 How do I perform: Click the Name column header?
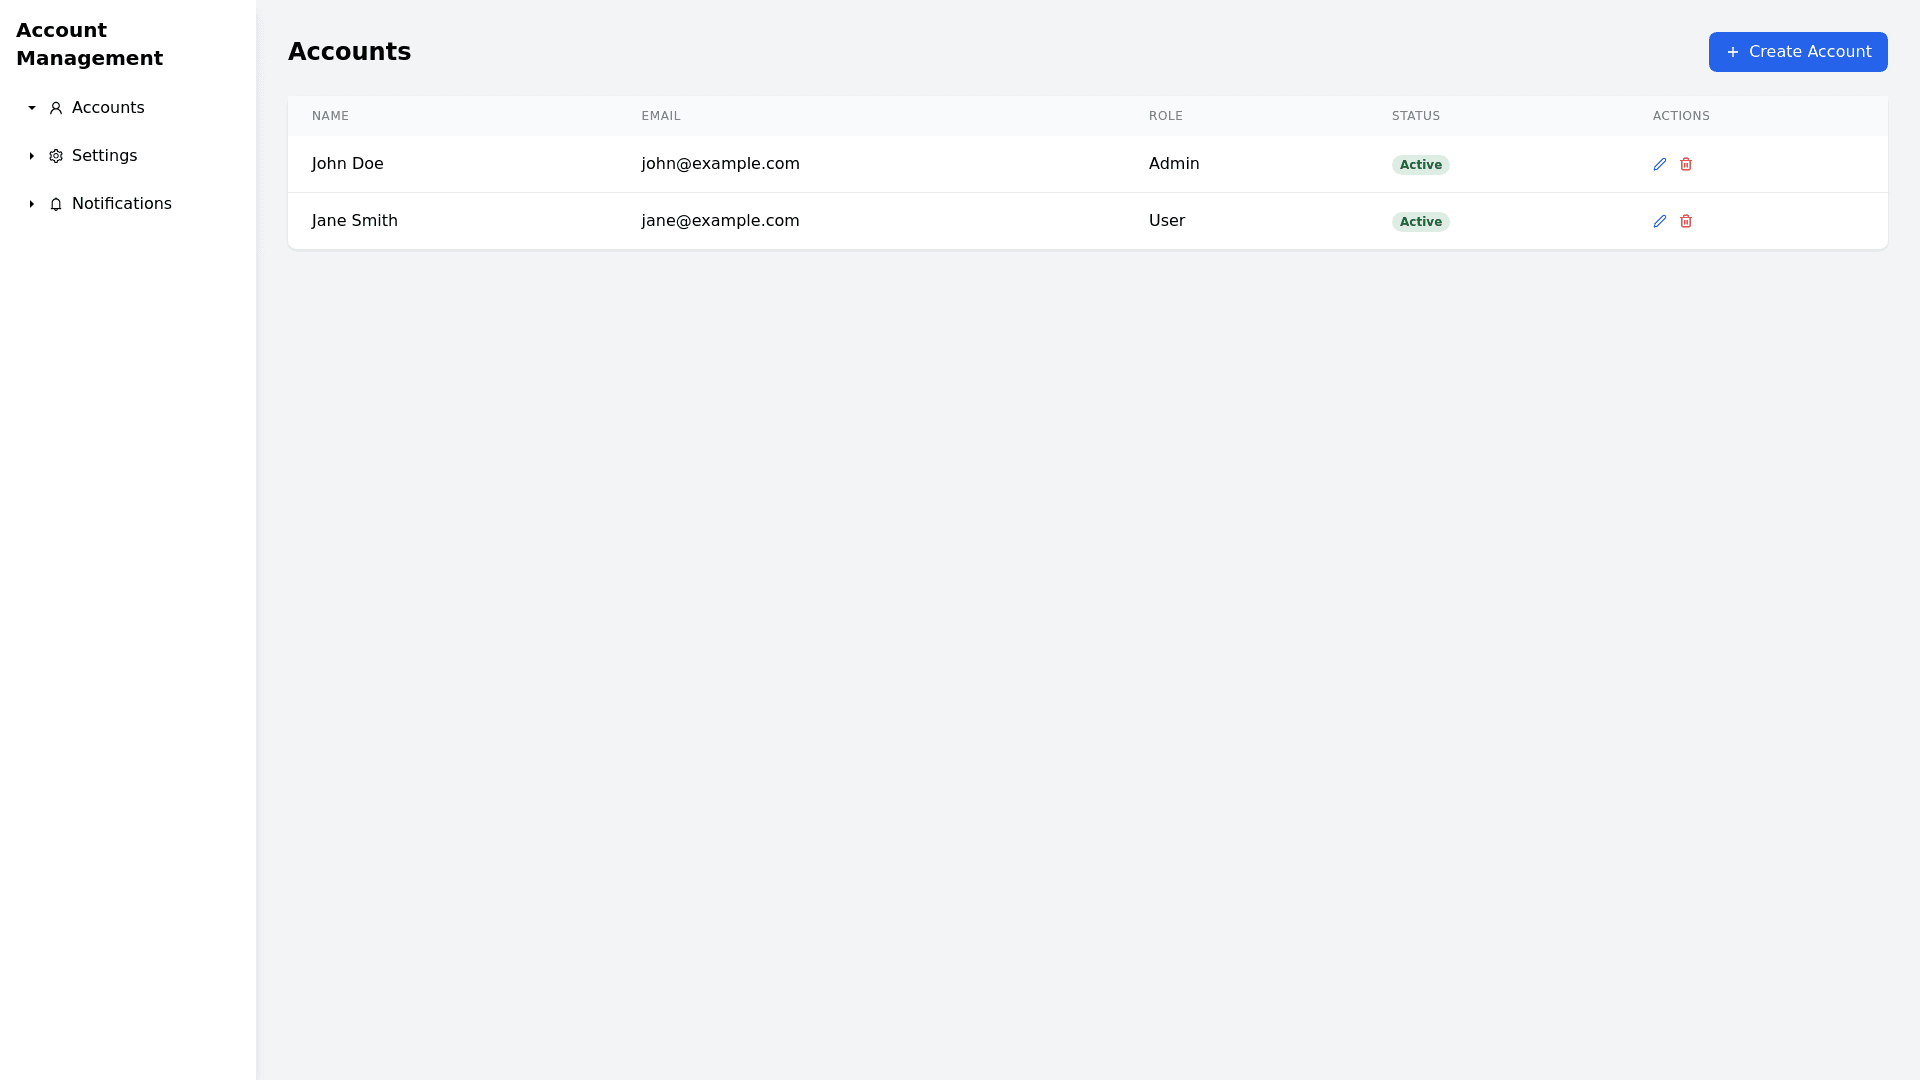click(330, 116)
